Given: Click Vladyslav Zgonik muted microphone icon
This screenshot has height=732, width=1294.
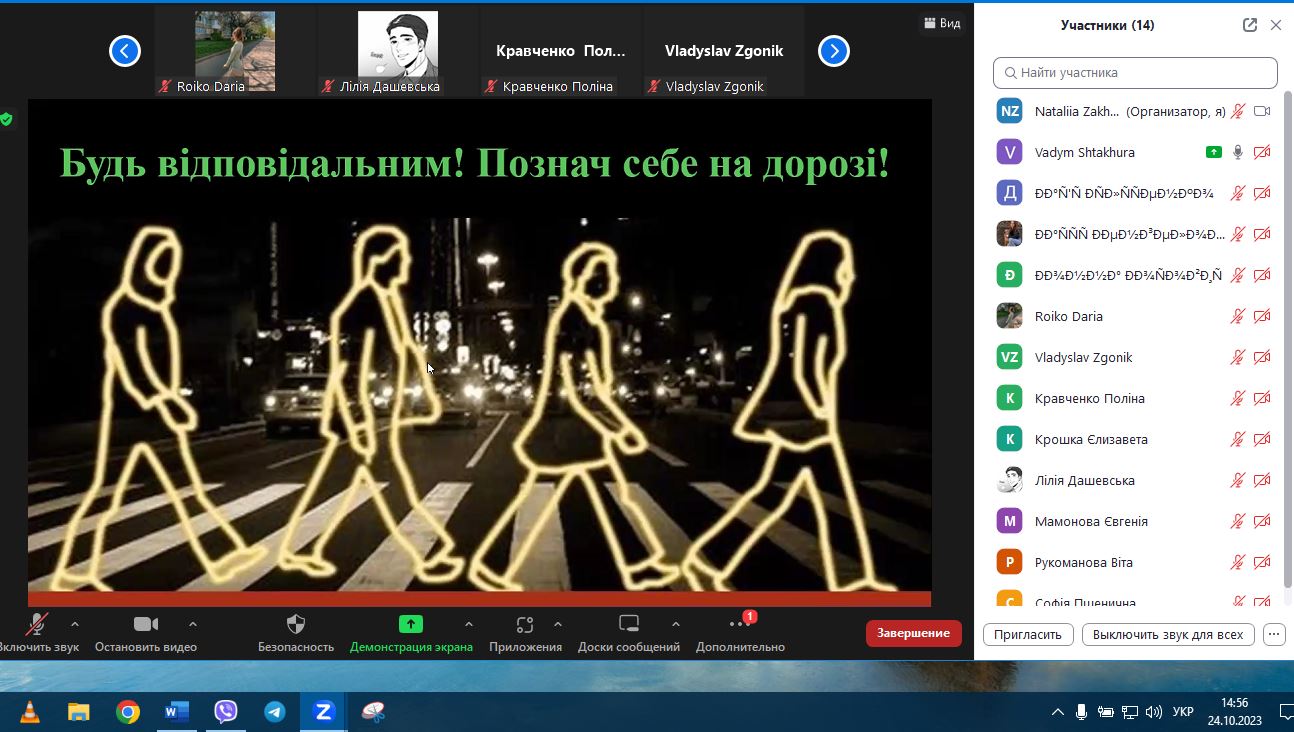Looking at the screenshot, I should [1238, 358].
